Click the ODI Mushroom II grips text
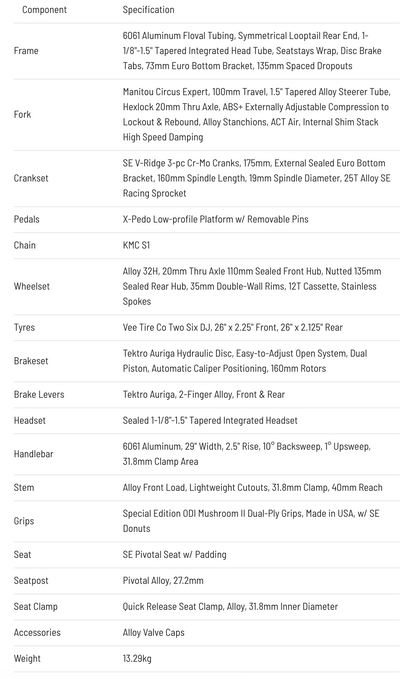 [x=251, y=521]
